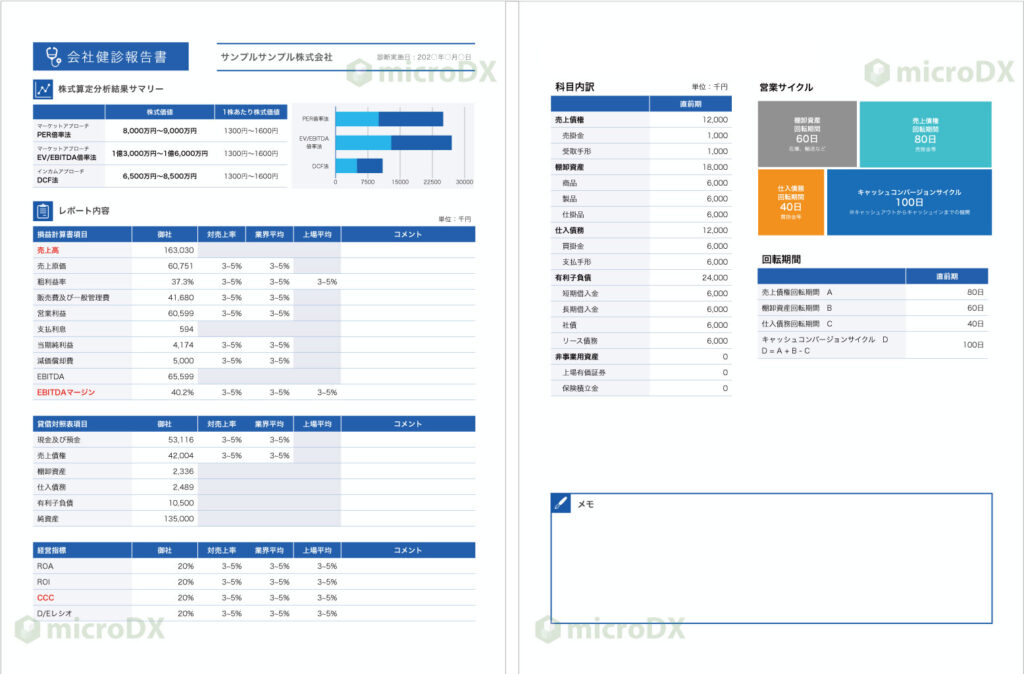The image size is (1024, 674).
Task: Select the gray 棚卸資産回転期間 60日 tile
Action: [x=806, y=134]
